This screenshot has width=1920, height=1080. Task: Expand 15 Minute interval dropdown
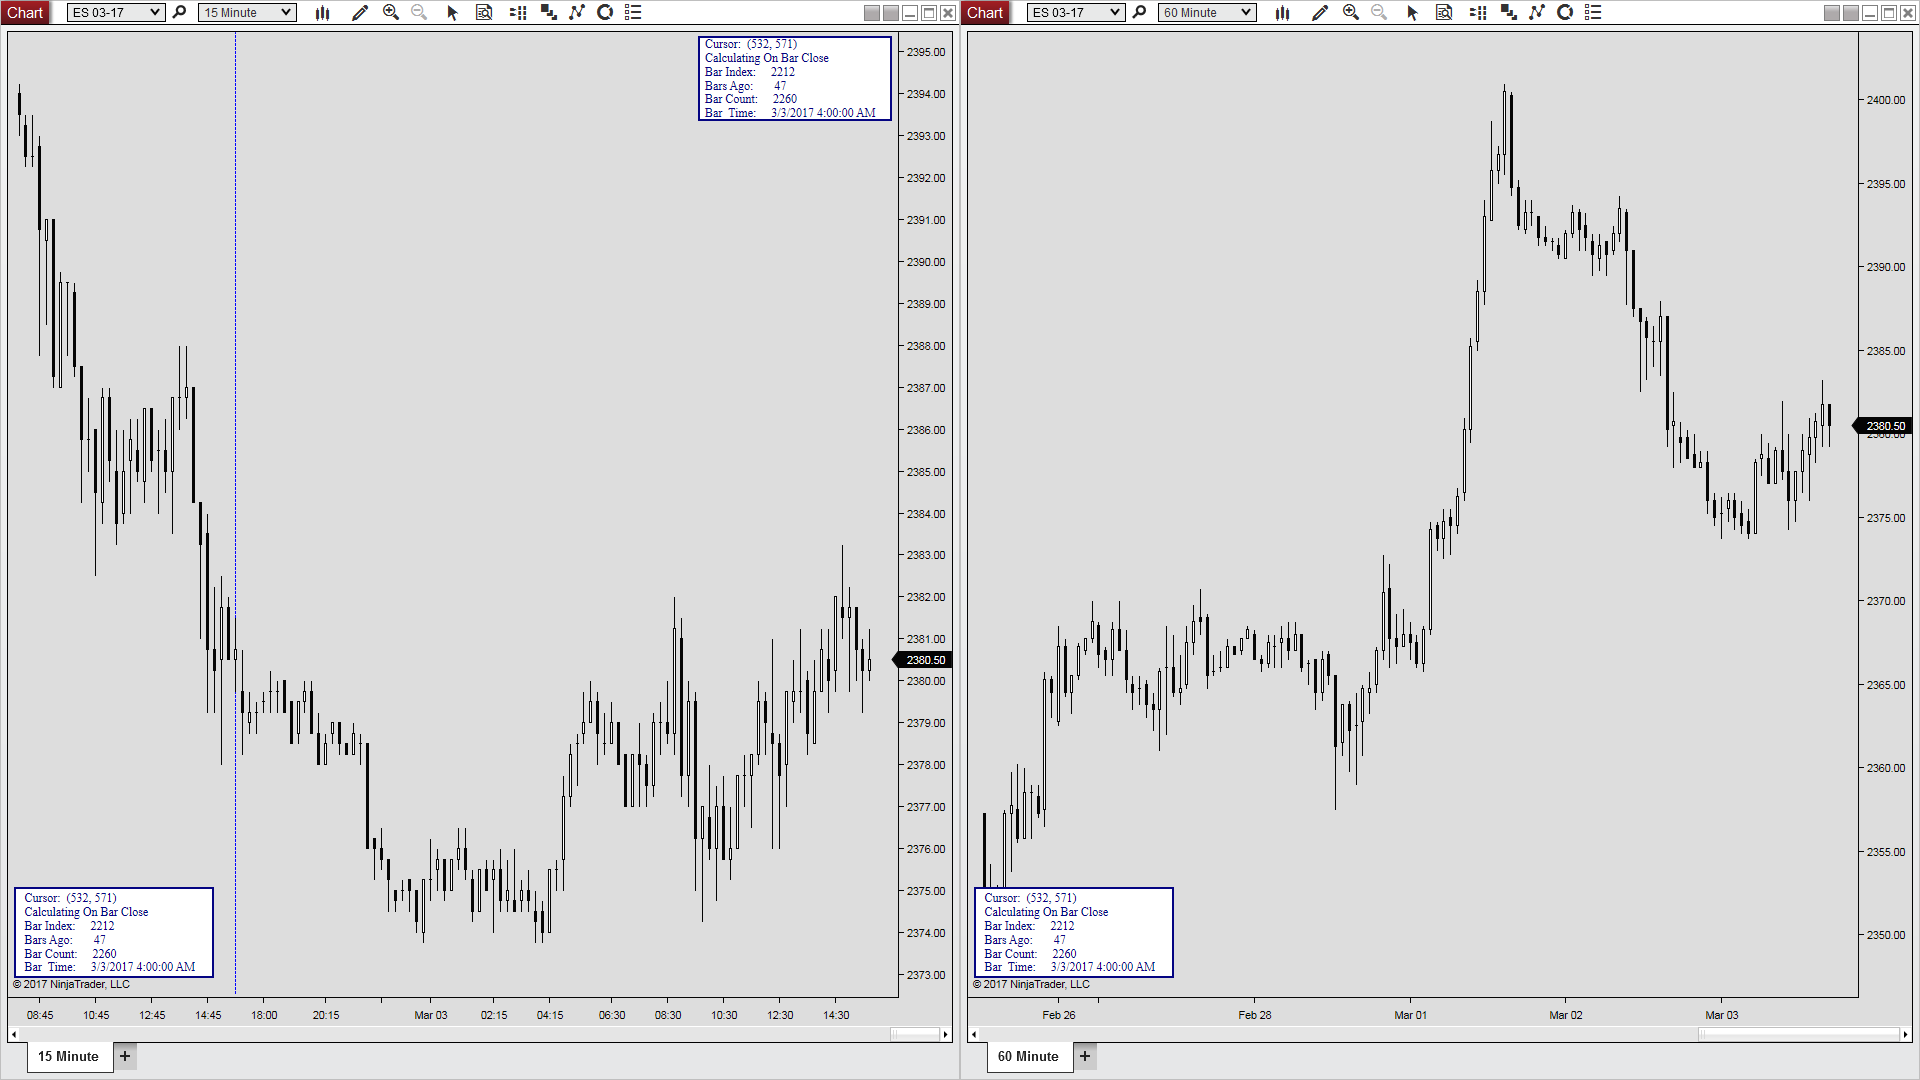(x=286, y=13)
